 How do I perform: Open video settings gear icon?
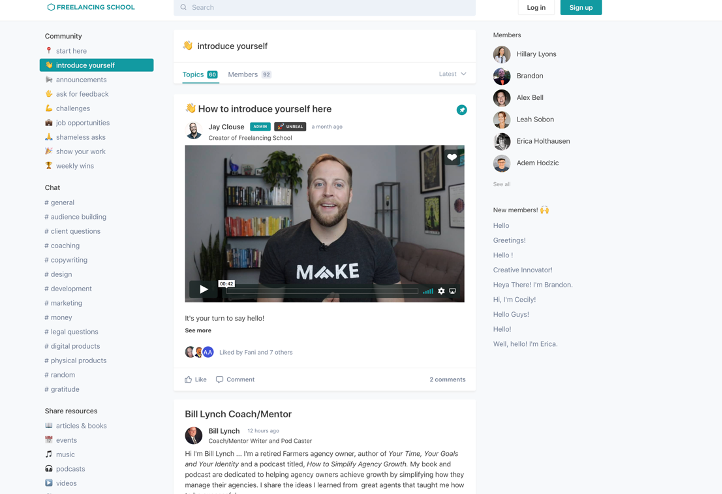[441, 291]
